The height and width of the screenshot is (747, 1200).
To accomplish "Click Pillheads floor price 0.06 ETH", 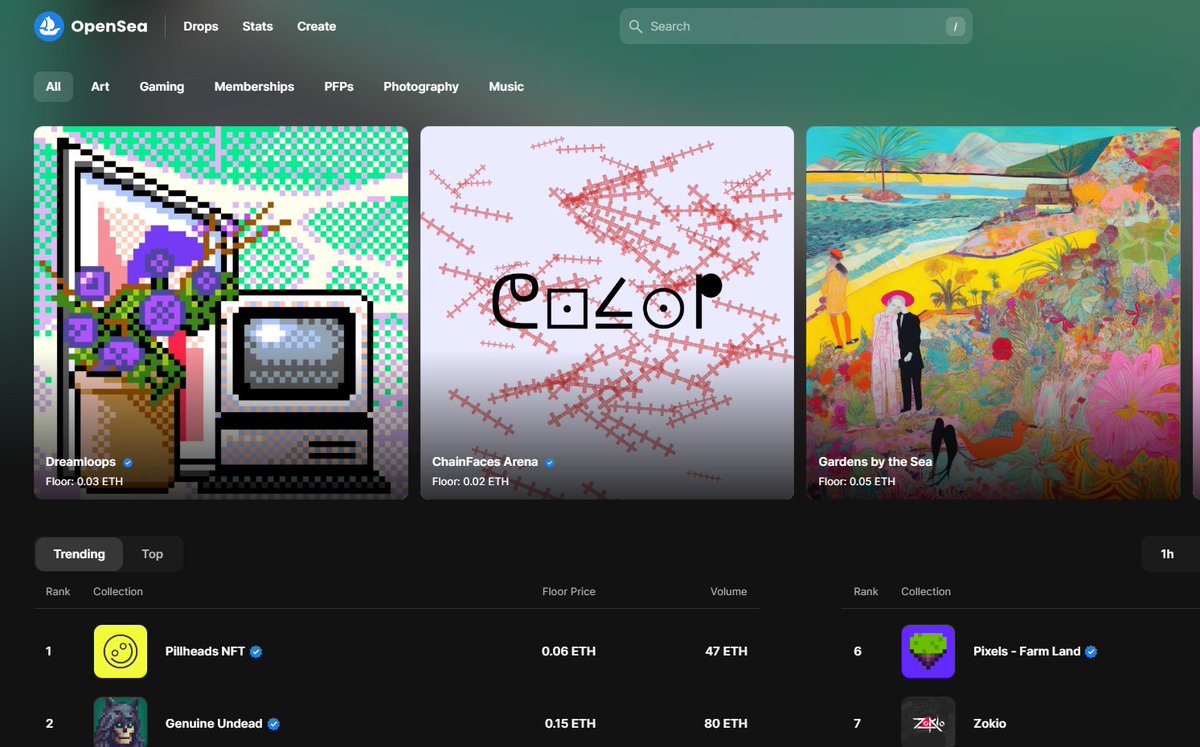I will pos(569,651).
